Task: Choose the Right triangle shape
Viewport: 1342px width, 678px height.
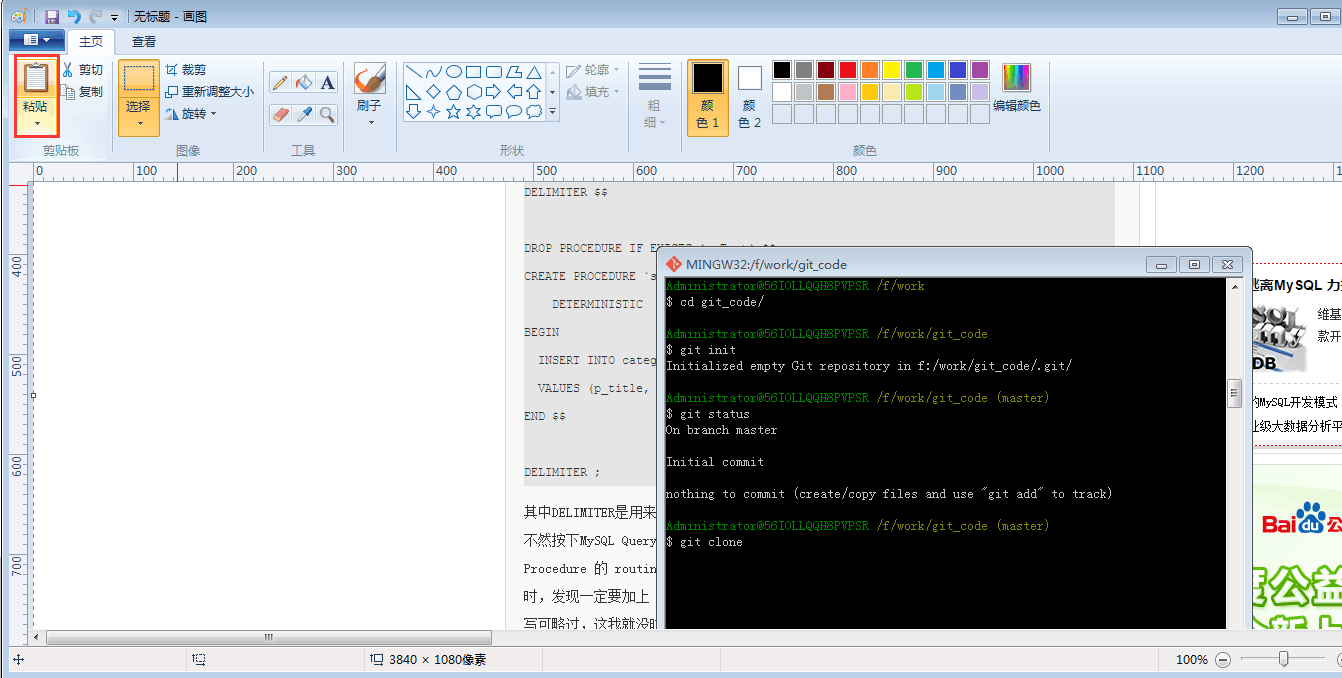Action: click(413, 92)
